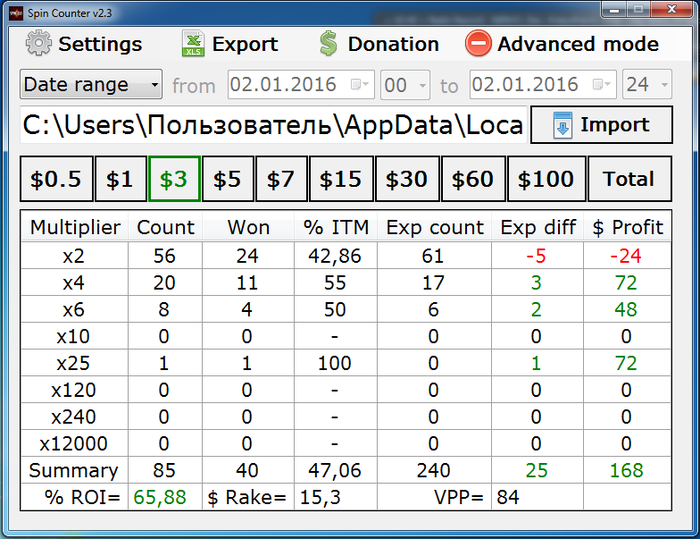Click the Spin Counter app icon in title bar

point(16,13)
